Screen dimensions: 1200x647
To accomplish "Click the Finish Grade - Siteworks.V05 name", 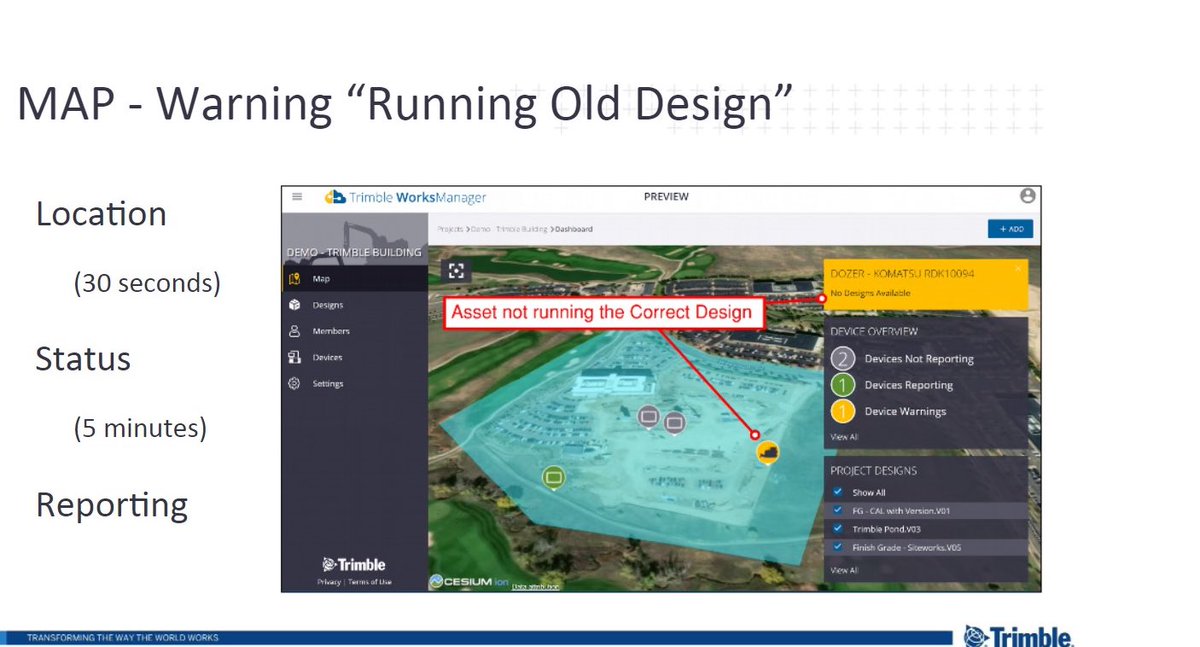I will coord(907,547).
